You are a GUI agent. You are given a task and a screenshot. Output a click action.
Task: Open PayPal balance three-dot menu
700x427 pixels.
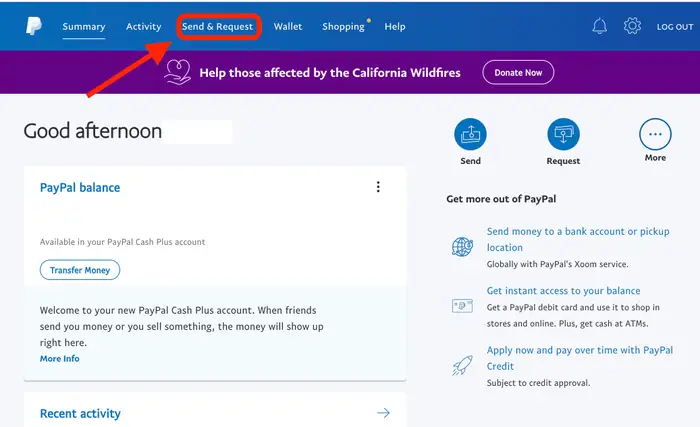[378, 187]
